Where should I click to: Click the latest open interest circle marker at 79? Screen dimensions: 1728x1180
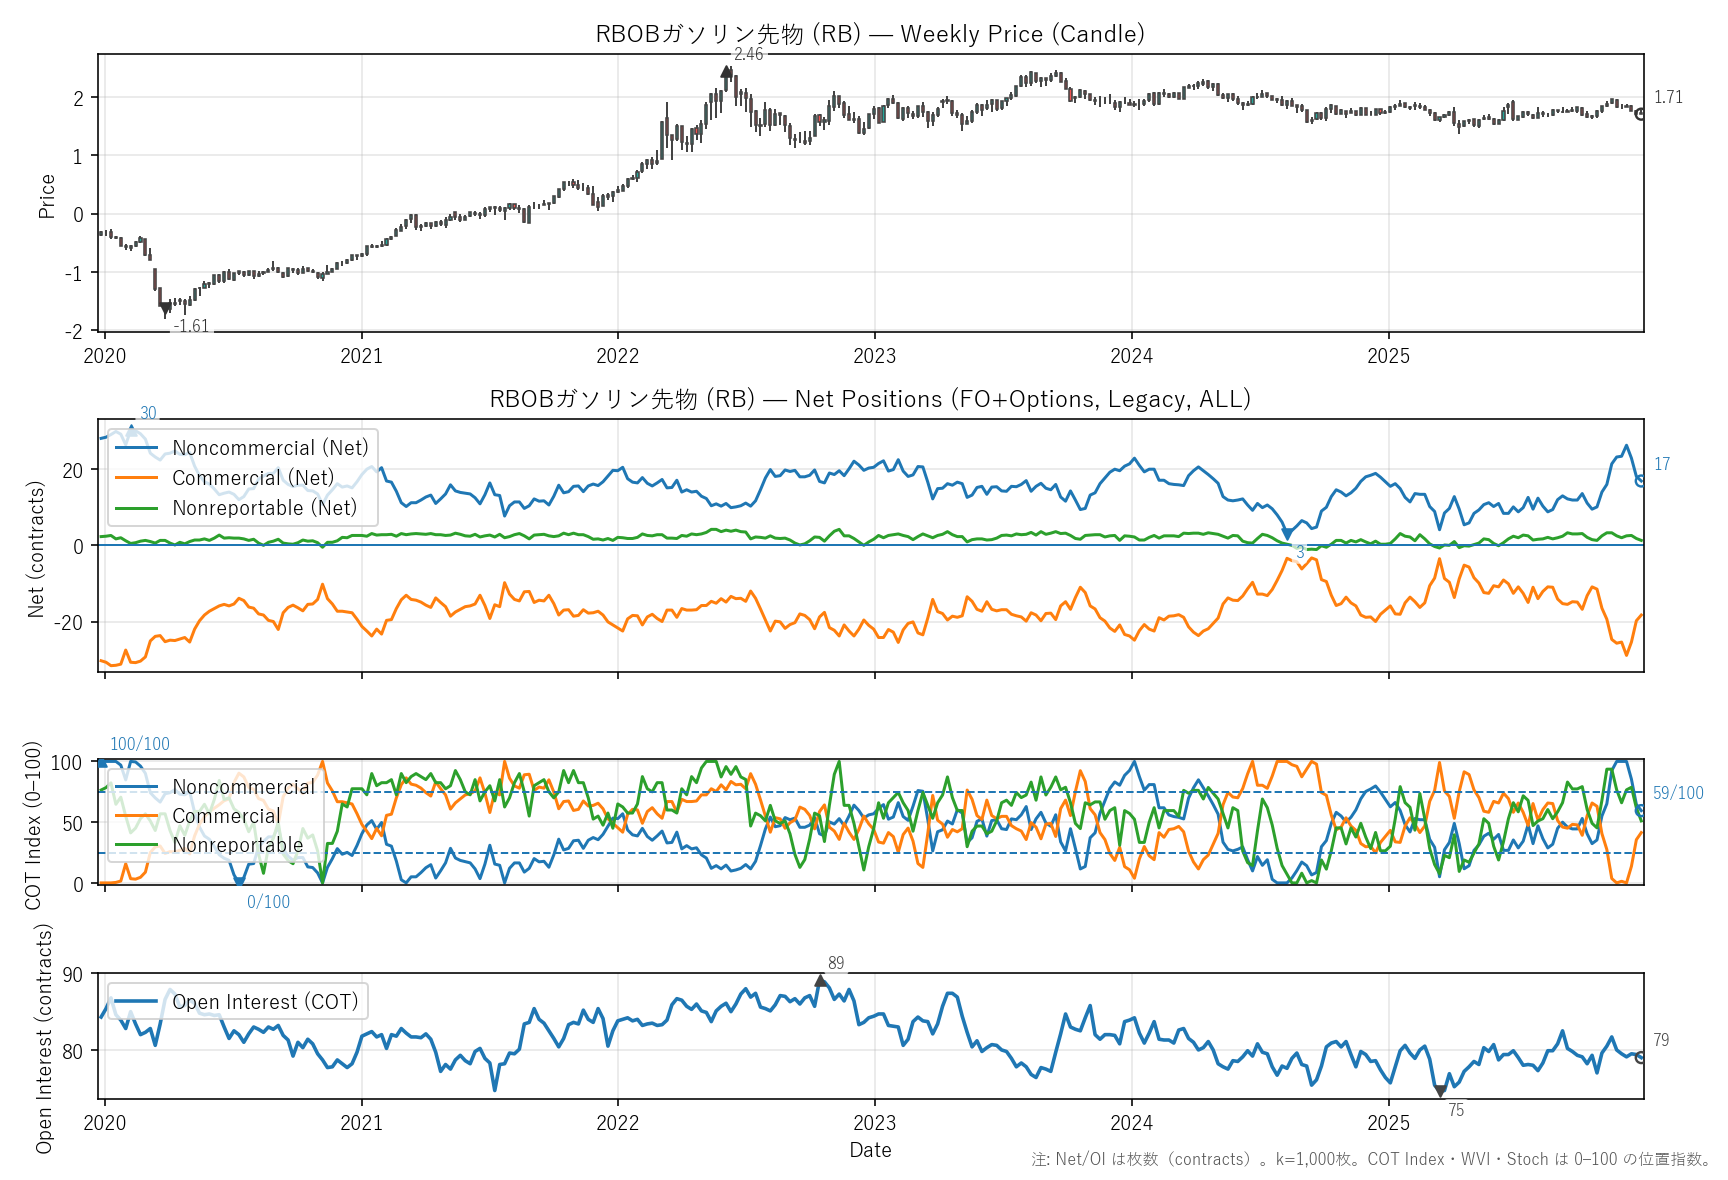(x=1641, y=1057)
